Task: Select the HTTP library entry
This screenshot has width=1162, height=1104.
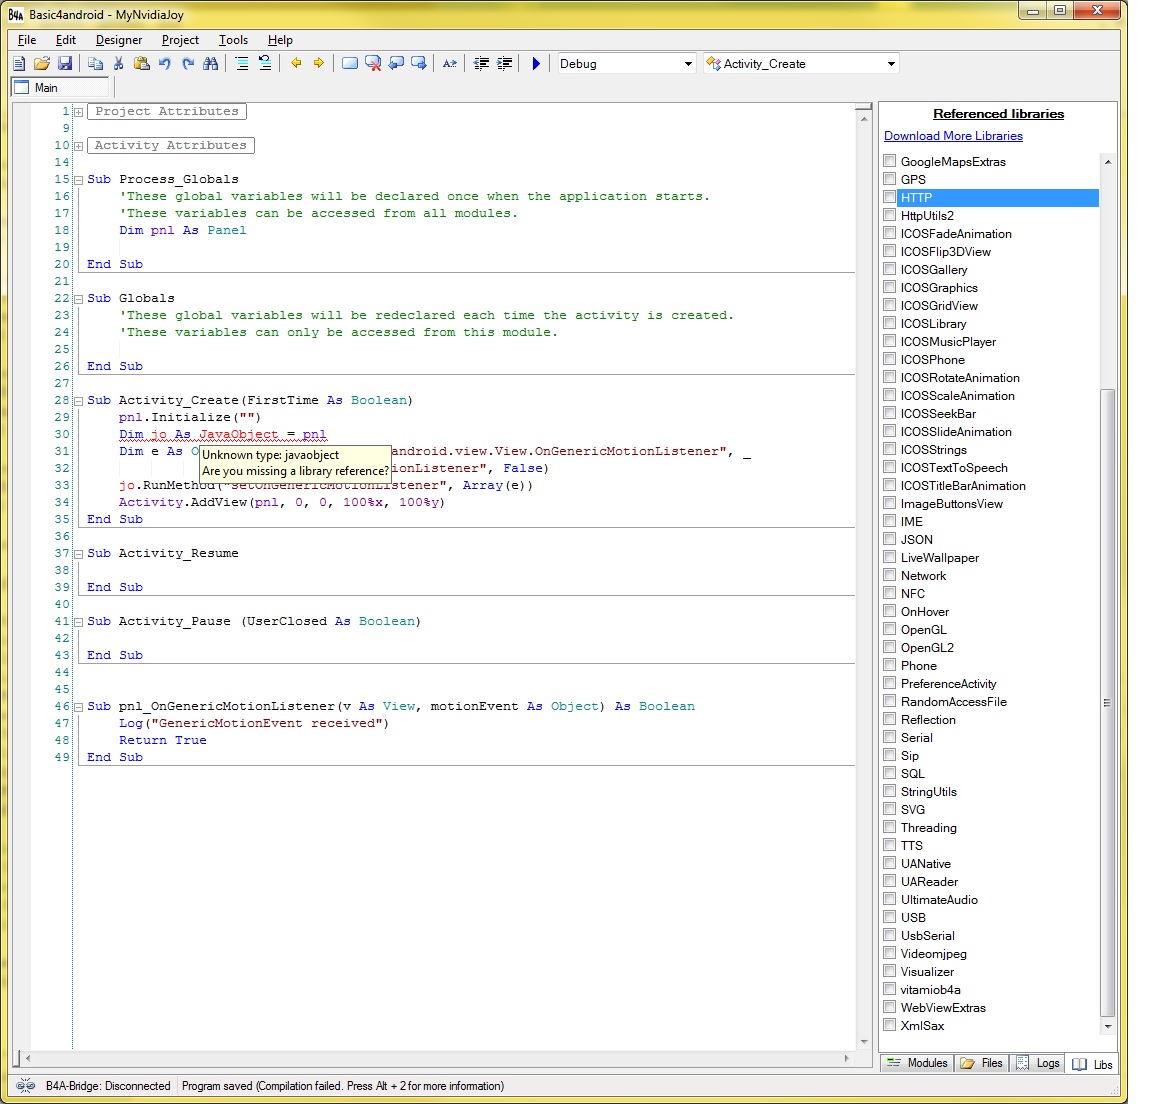Action: tap(916, 198)
